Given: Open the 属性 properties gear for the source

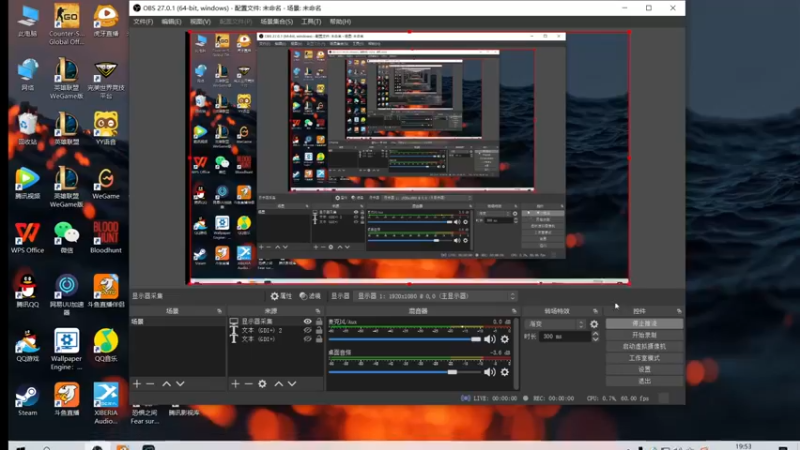Looking at the screenshot, I should pos(281,296).
